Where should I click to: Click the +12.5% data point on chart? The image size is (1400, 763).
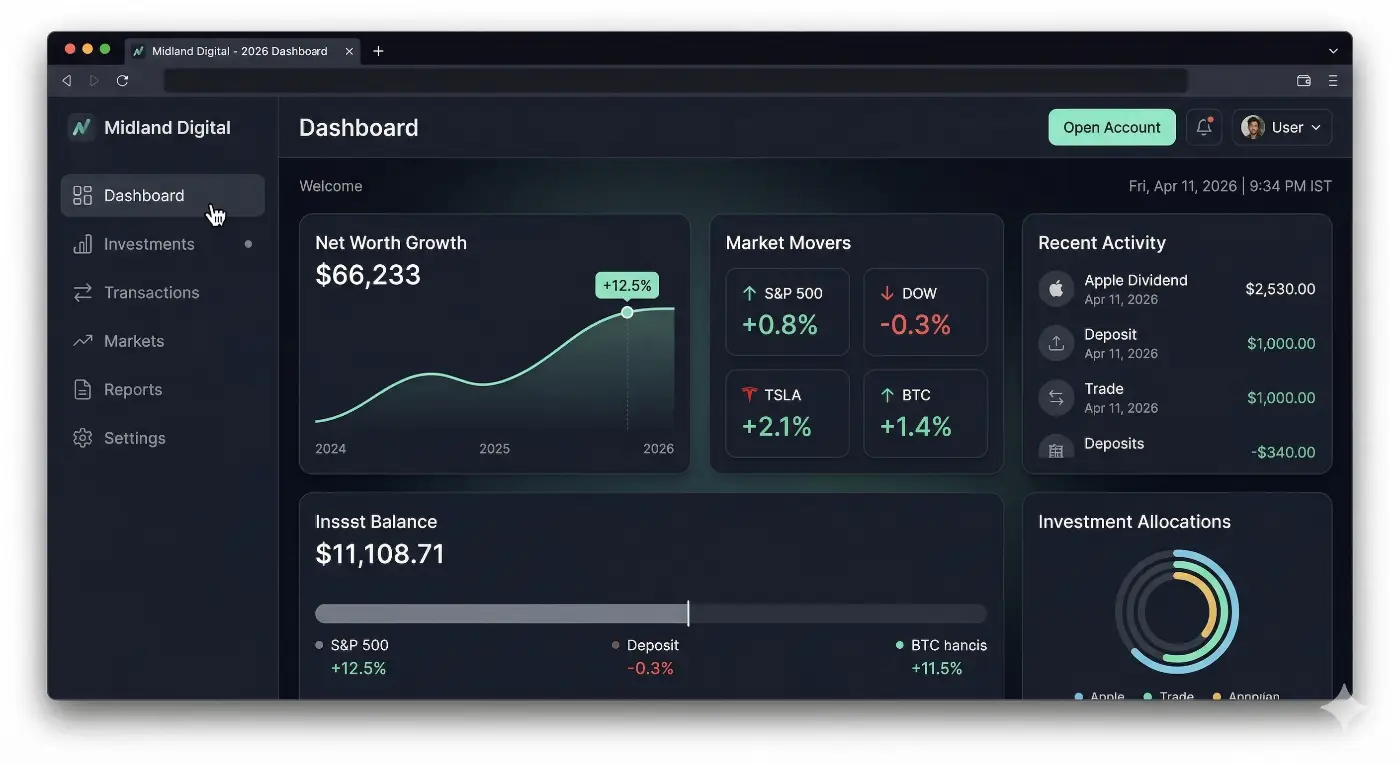(x=627, y=312)
